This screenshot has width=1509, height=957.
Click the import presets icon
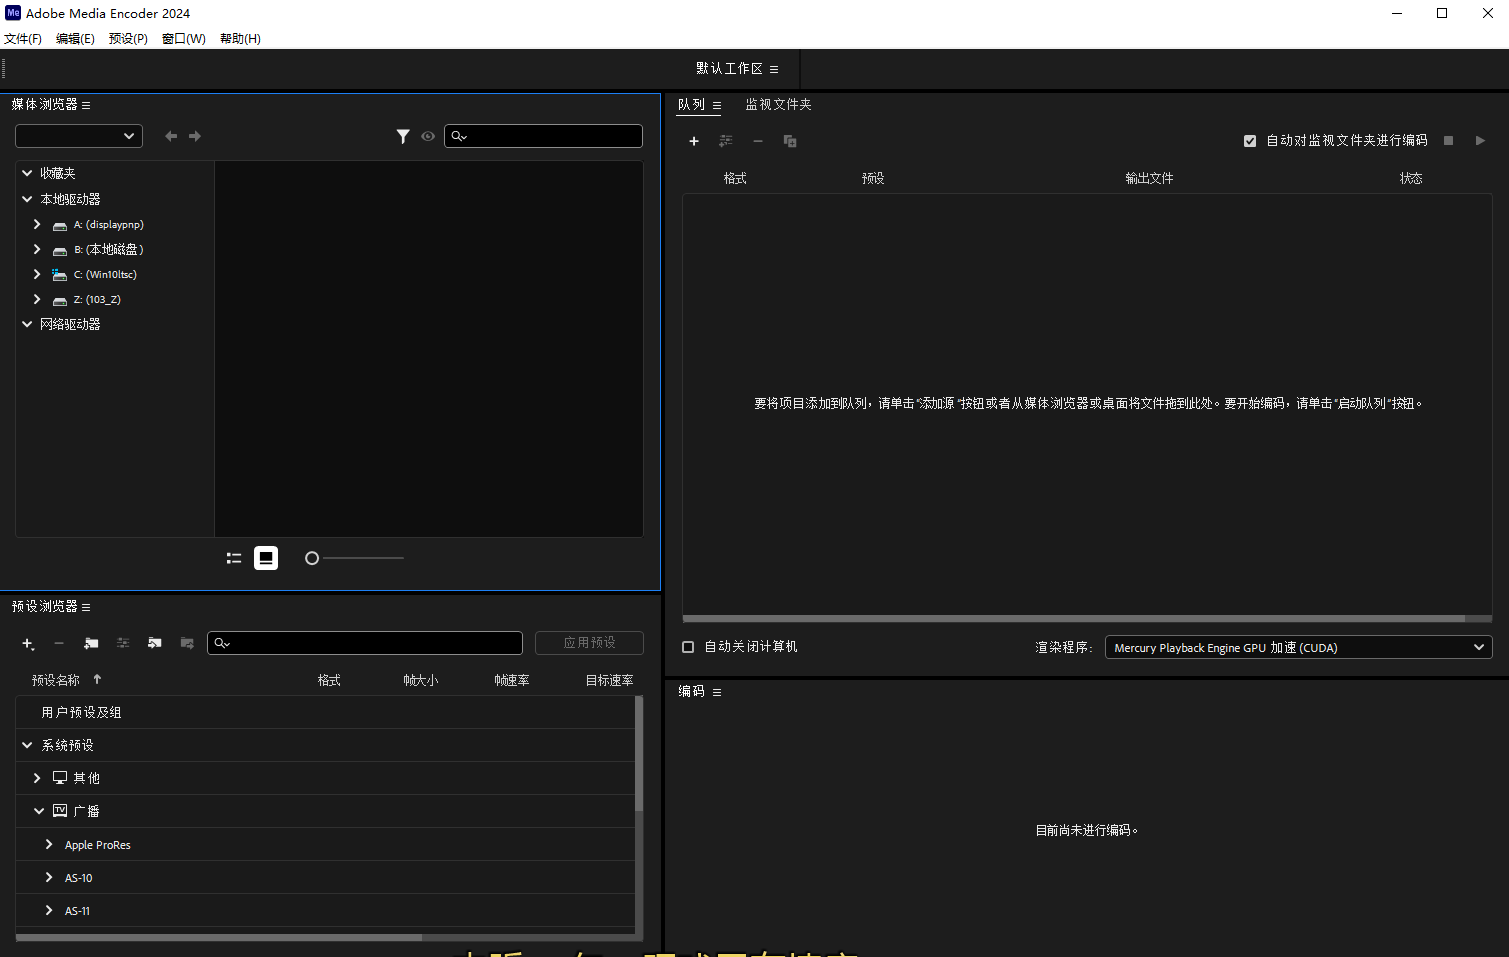155,643
